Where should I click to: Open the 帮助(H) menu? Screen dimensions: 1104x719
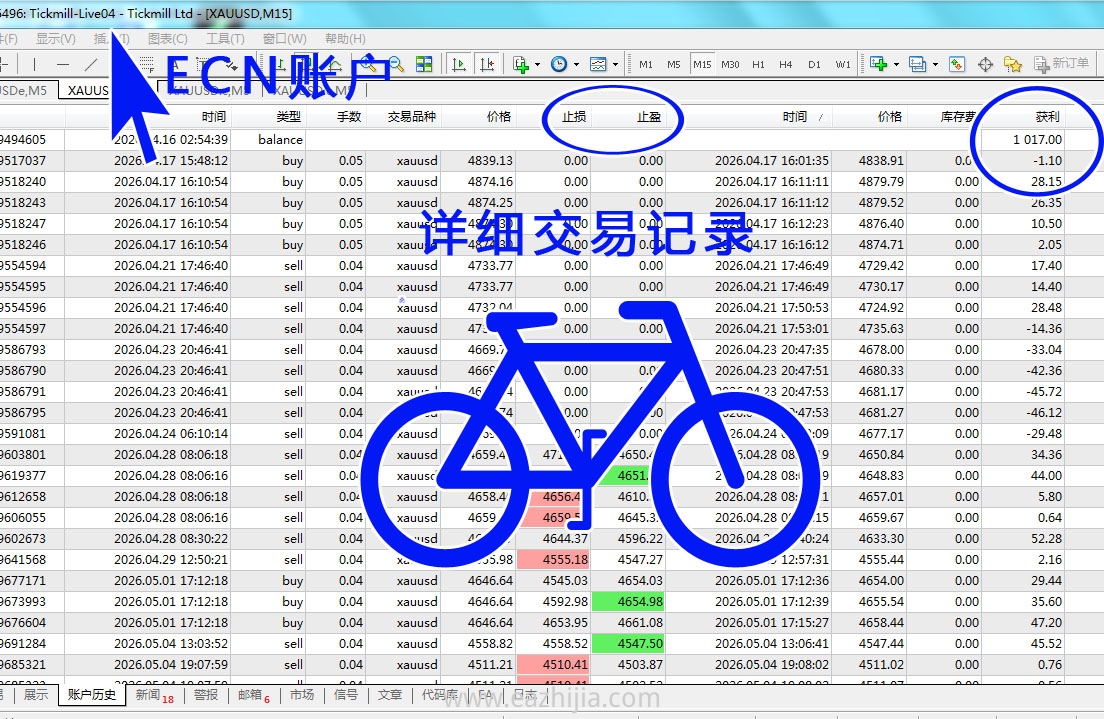tap(345, 39)
